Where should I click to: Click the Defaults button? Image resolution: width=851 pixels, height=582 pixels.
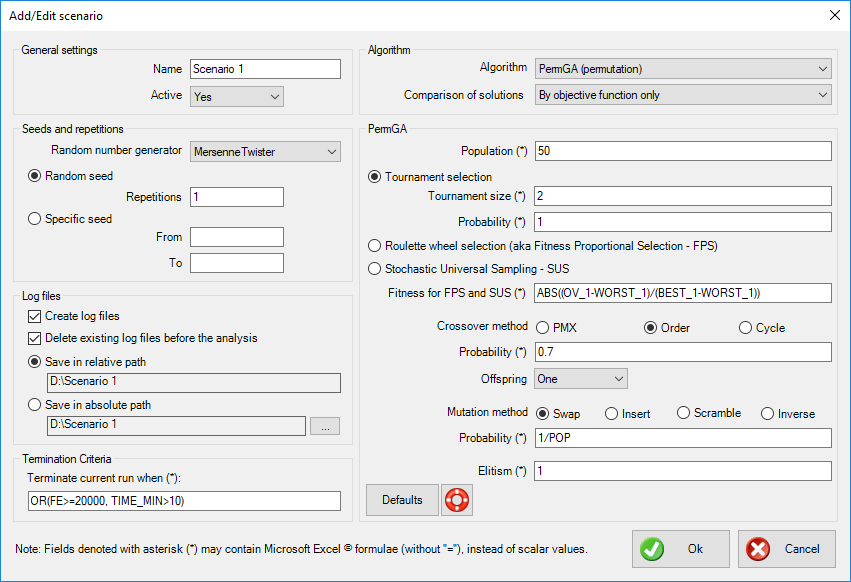click(x=402, y=500)
